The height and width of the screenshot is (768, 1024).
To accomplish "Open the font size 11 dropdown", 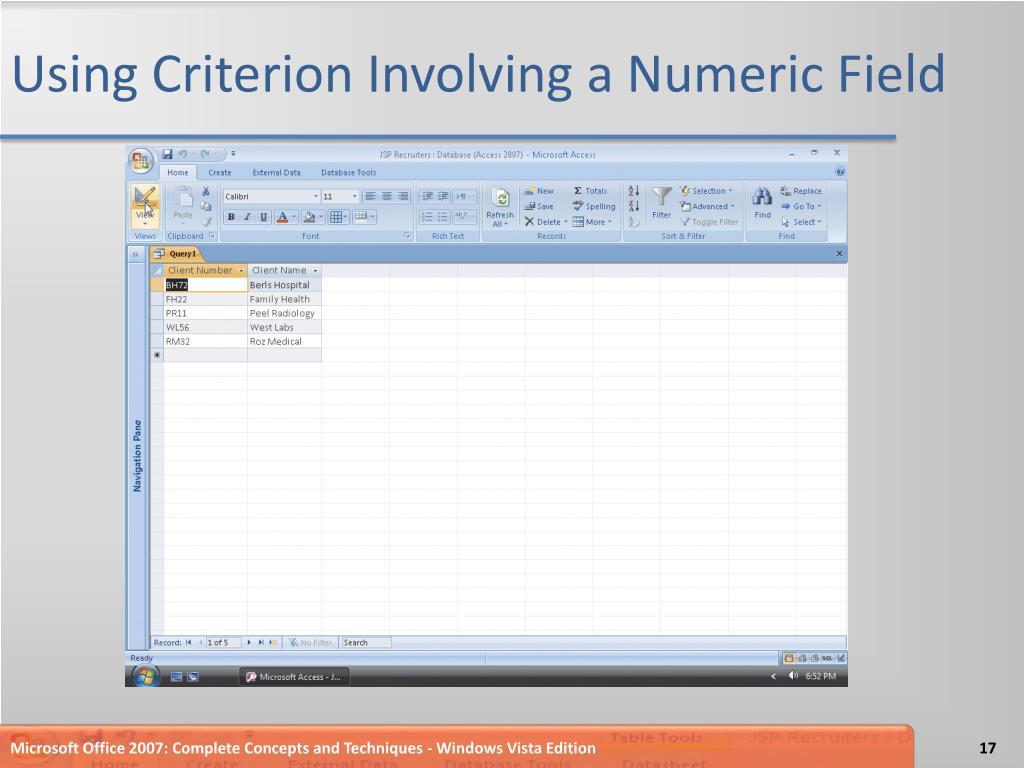I will [355, 197].
